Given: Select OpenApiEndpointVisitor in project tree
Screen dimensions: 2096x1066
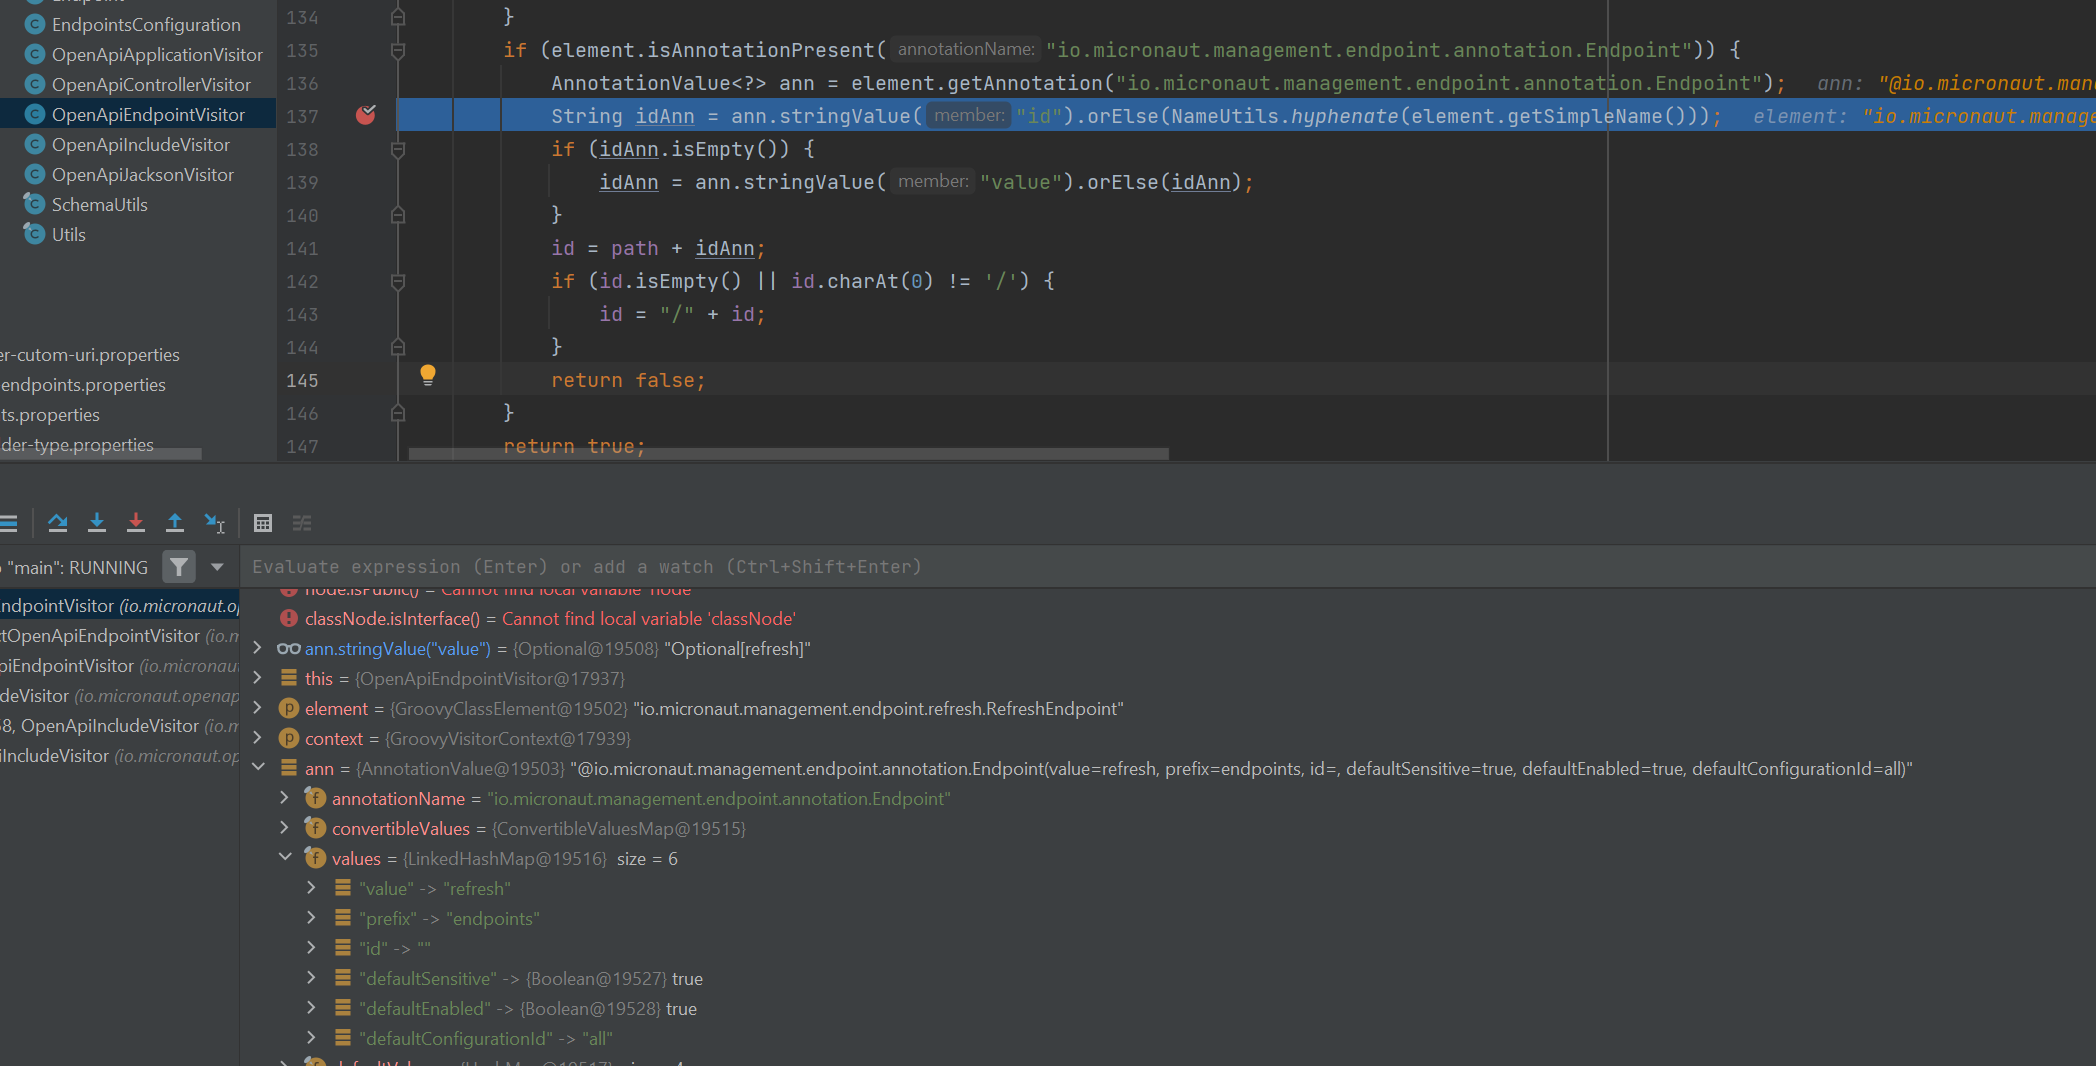Looking at the screenshot, I should coord(148,115).
